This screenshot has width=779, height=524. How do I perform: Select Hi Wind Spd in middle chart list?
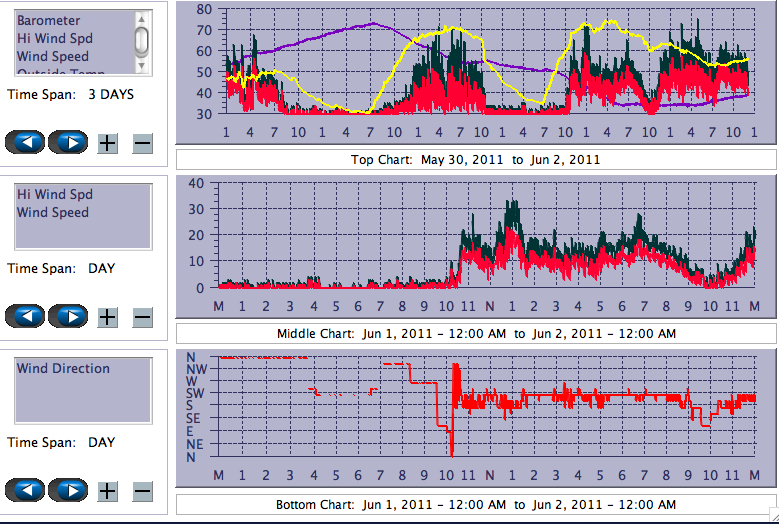(54, 195)
